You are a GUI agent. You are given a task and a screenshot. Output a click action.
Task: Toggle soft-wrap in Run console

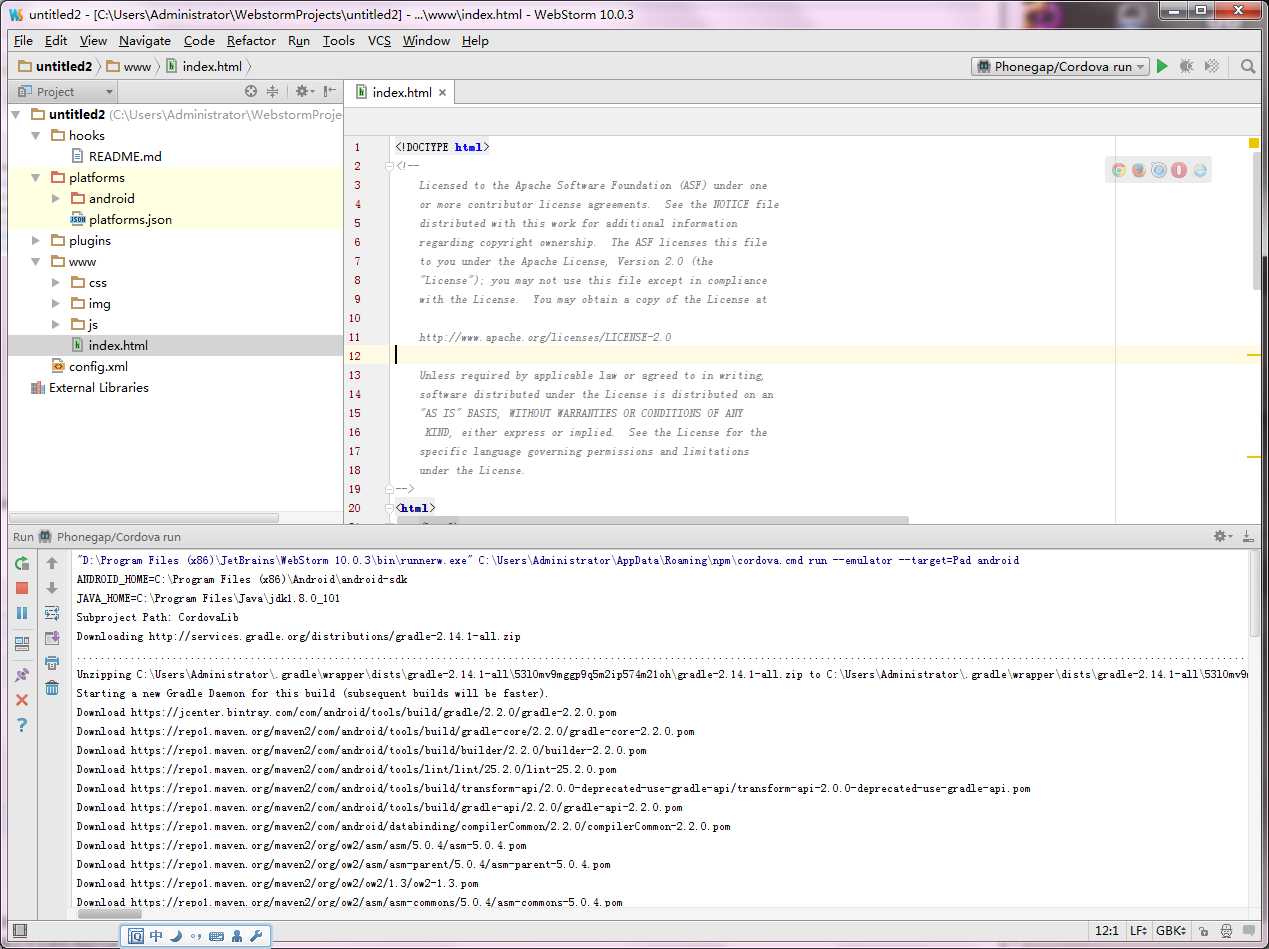click(x=52, y=613)
